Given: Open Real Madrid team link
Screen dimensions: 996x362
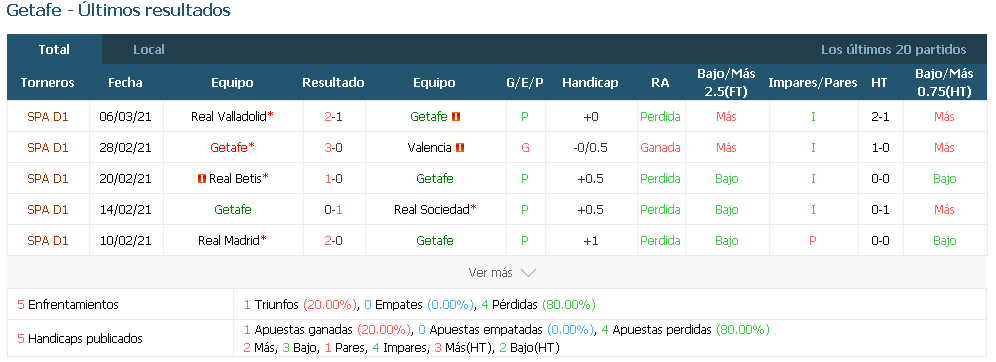Looking at the screenshot, I should tap(229, 241).
